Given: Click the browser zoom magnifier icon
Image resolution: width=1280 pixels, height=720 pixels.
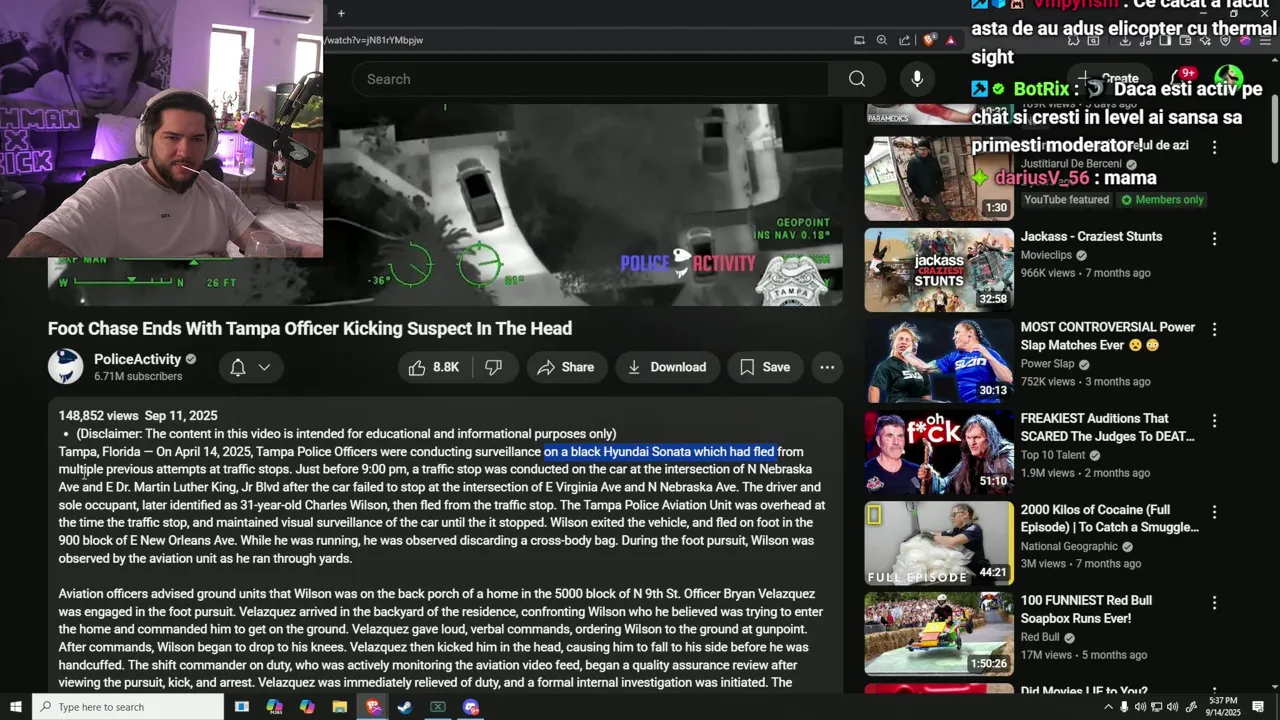Looking at the screenshot, I should point(882,40).
